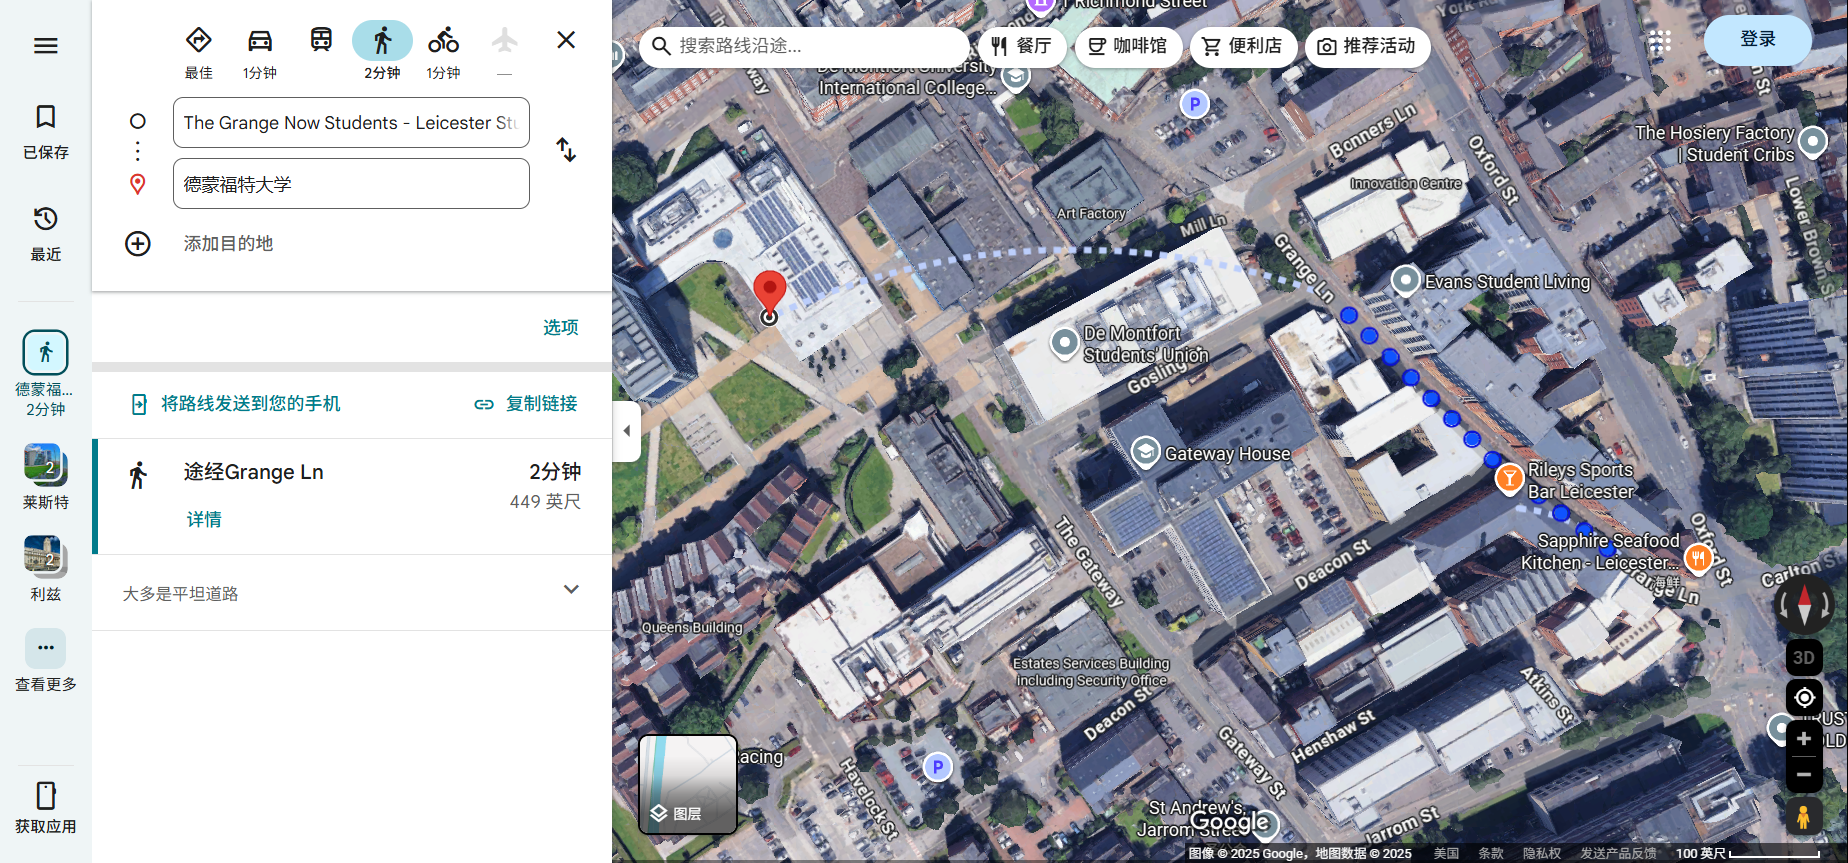1848x863 pixels.
Task: Open the Google apps grid
Action: tap(1660, 41)
